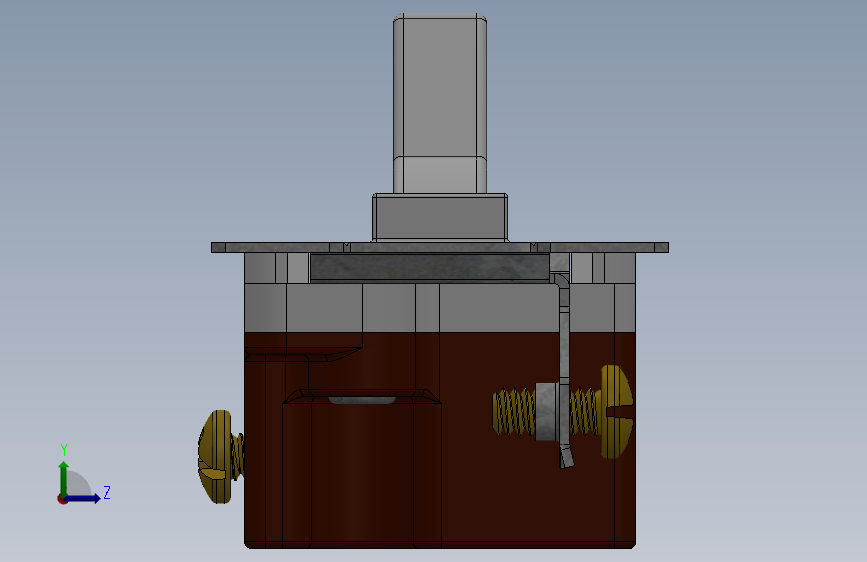Click the green Y axis arrow of the triad
This screenshot has width=867, height=562.
(x=64, y=477)
